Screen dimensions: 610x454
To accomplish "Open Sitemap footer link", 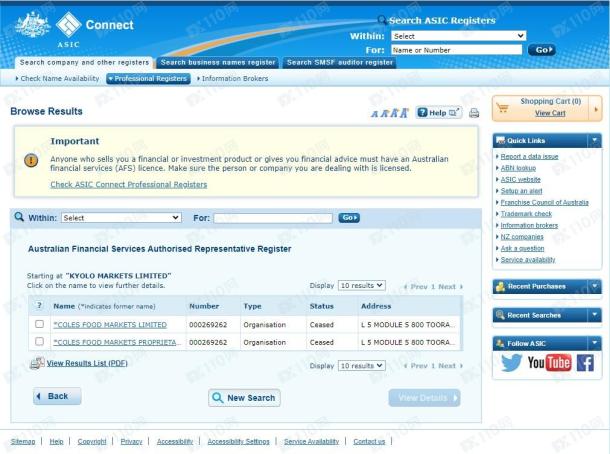I will [23, 441].
